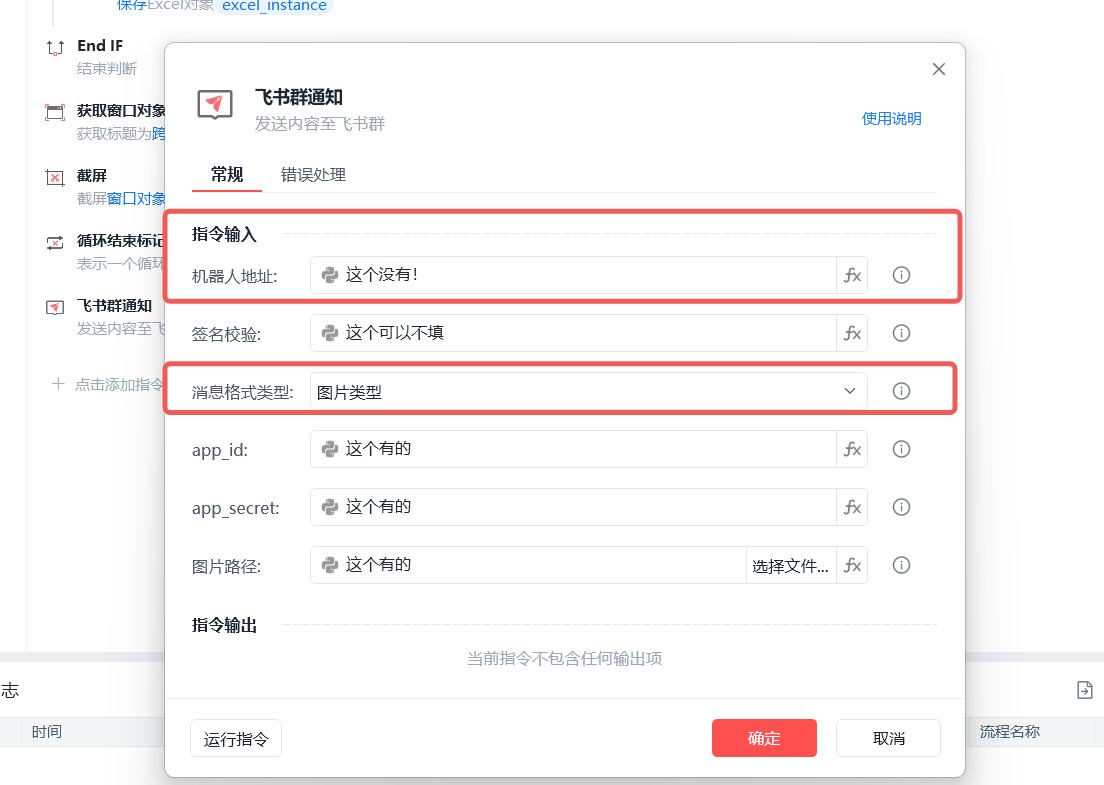
Task: Click the fx button for 机器人地址 field
Action: (x=852, y=275)
